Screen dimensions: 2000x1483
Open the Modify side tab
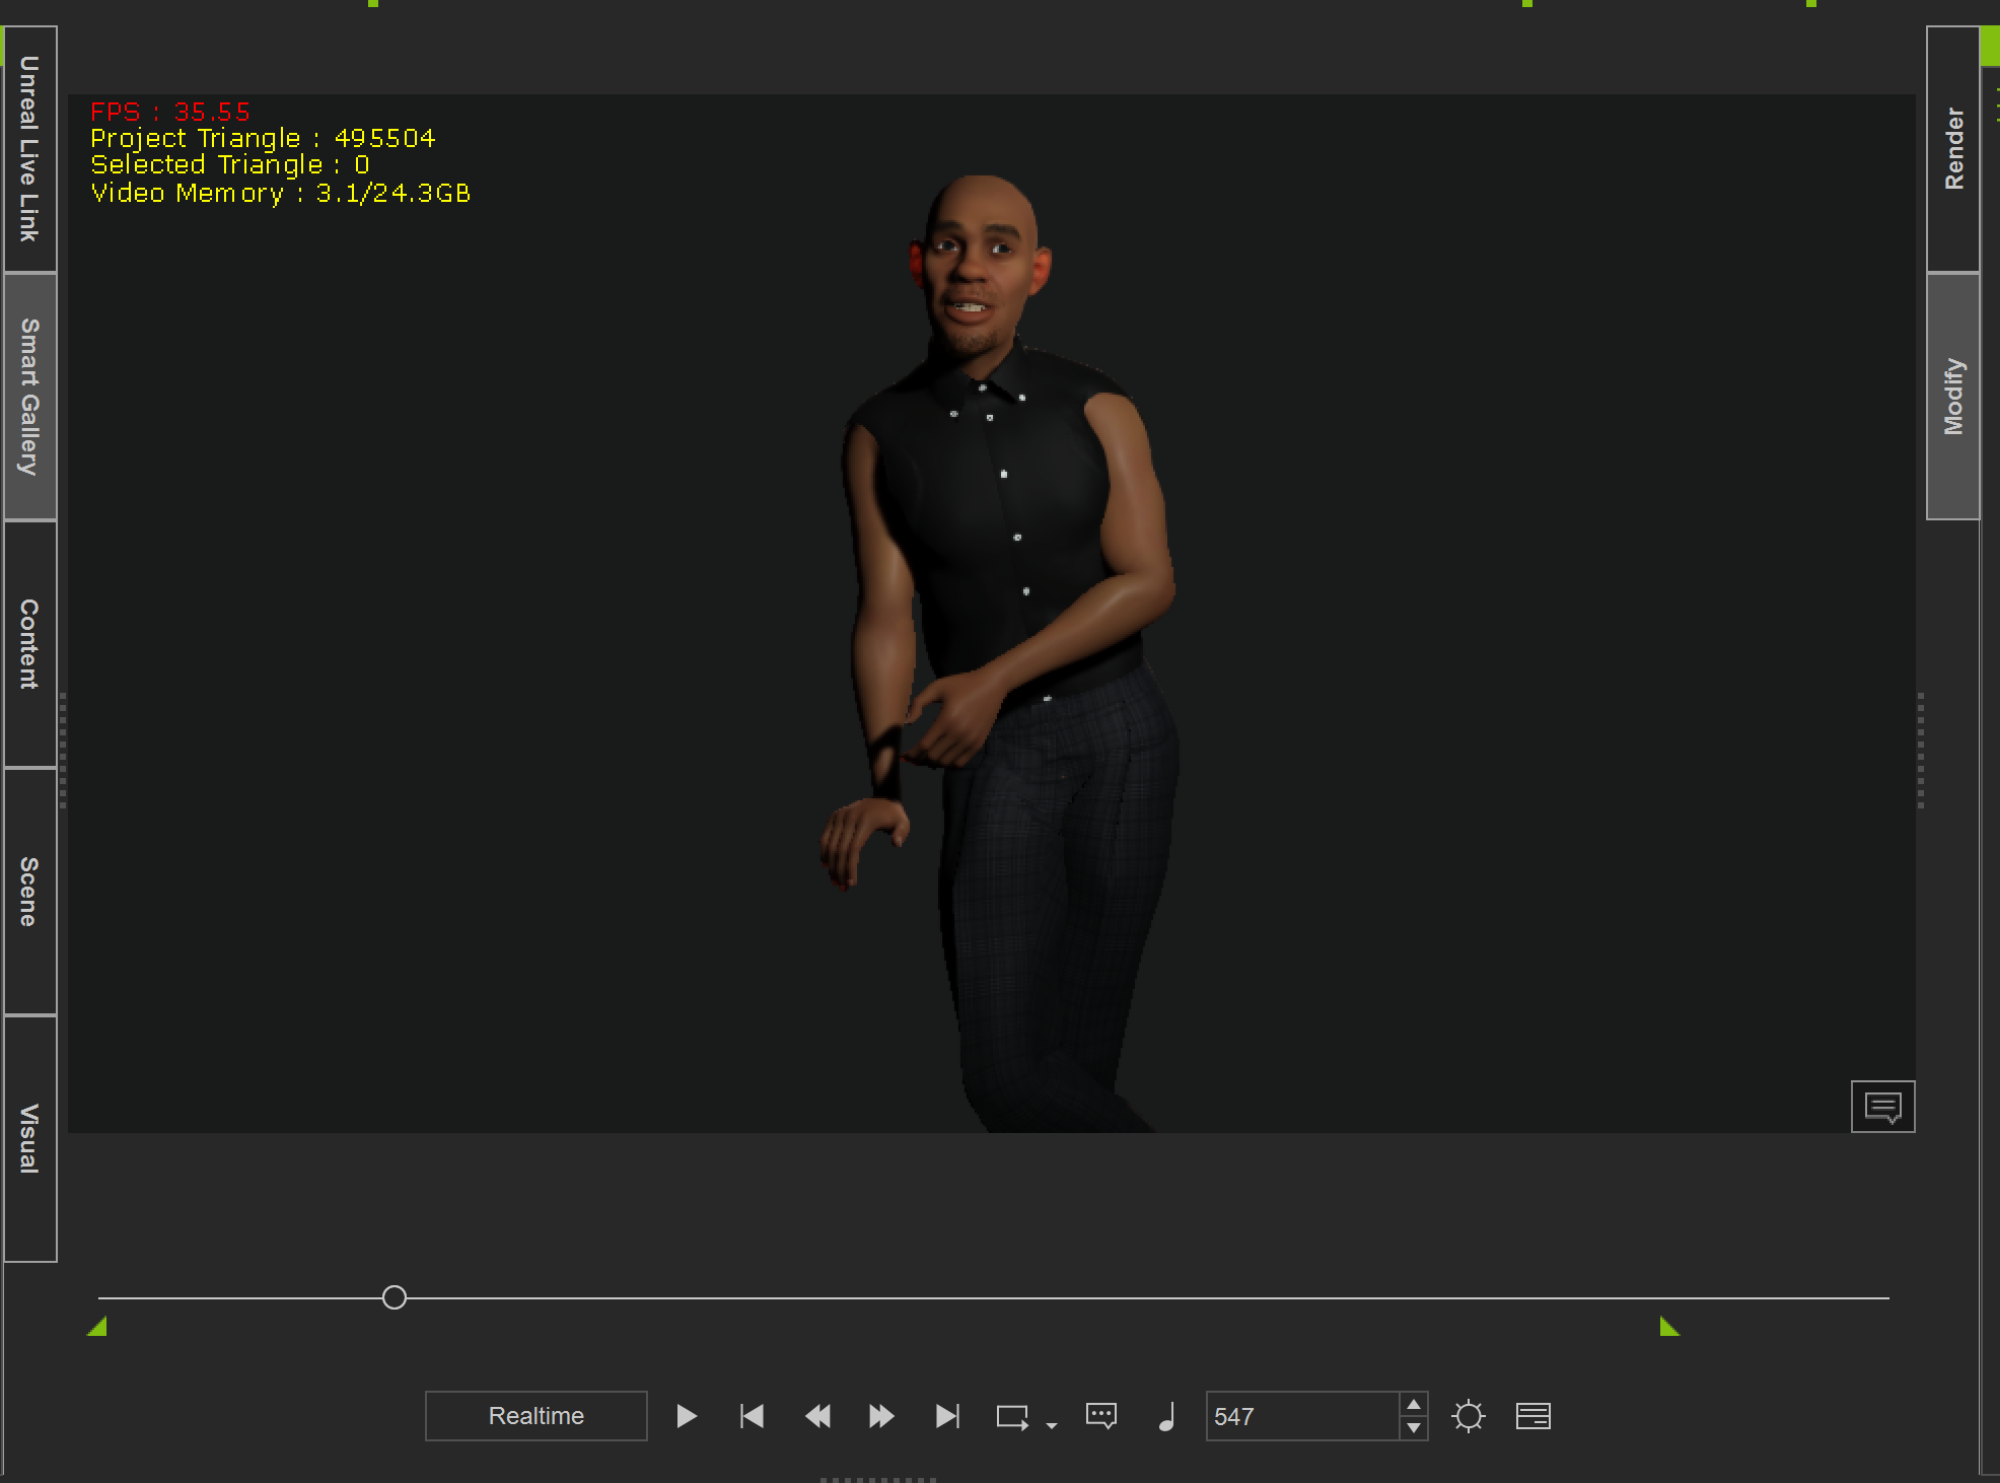[x=1953, y=396]
